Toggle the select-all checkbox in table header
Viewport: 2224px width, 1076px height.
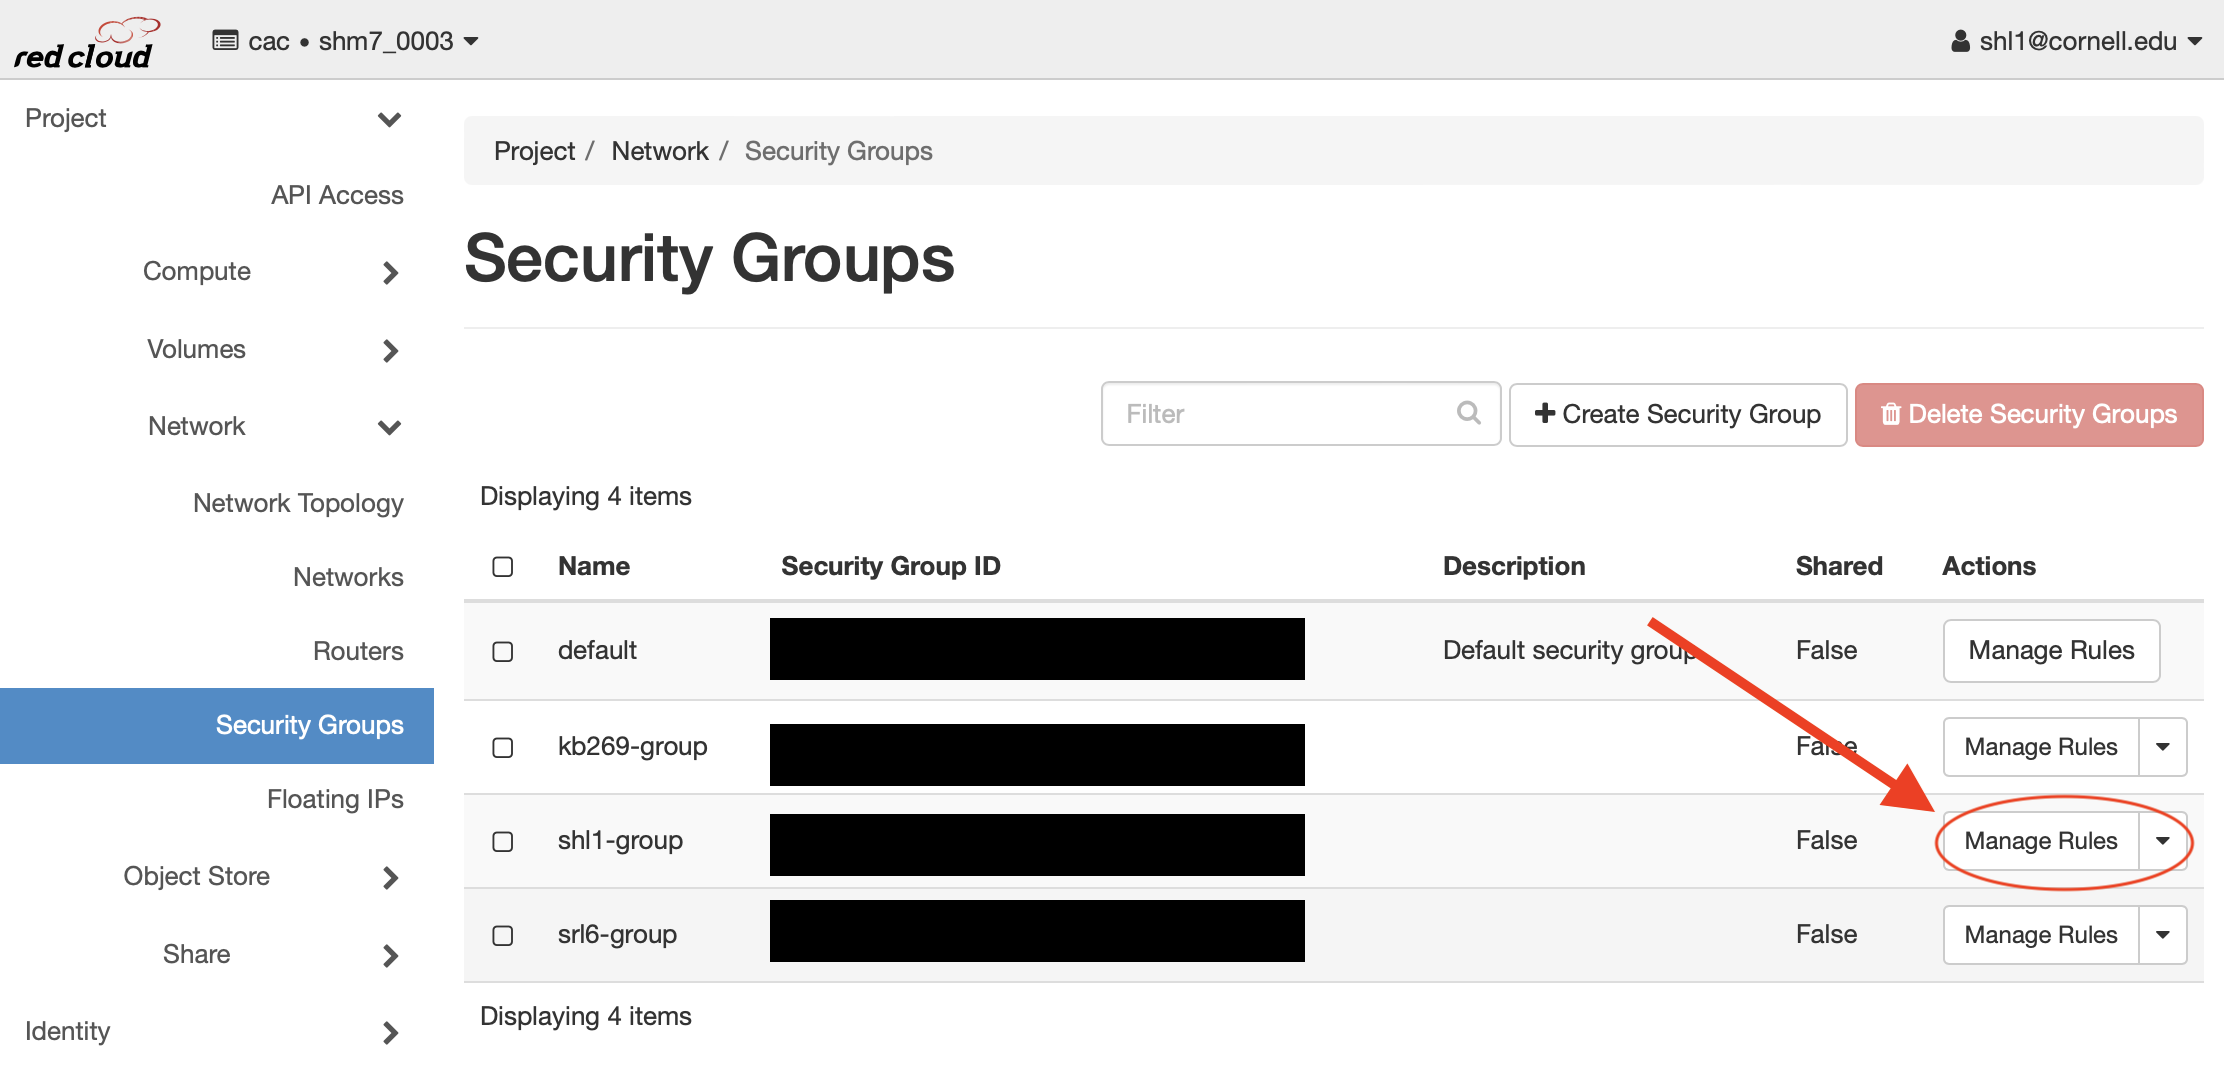[503, 567]
